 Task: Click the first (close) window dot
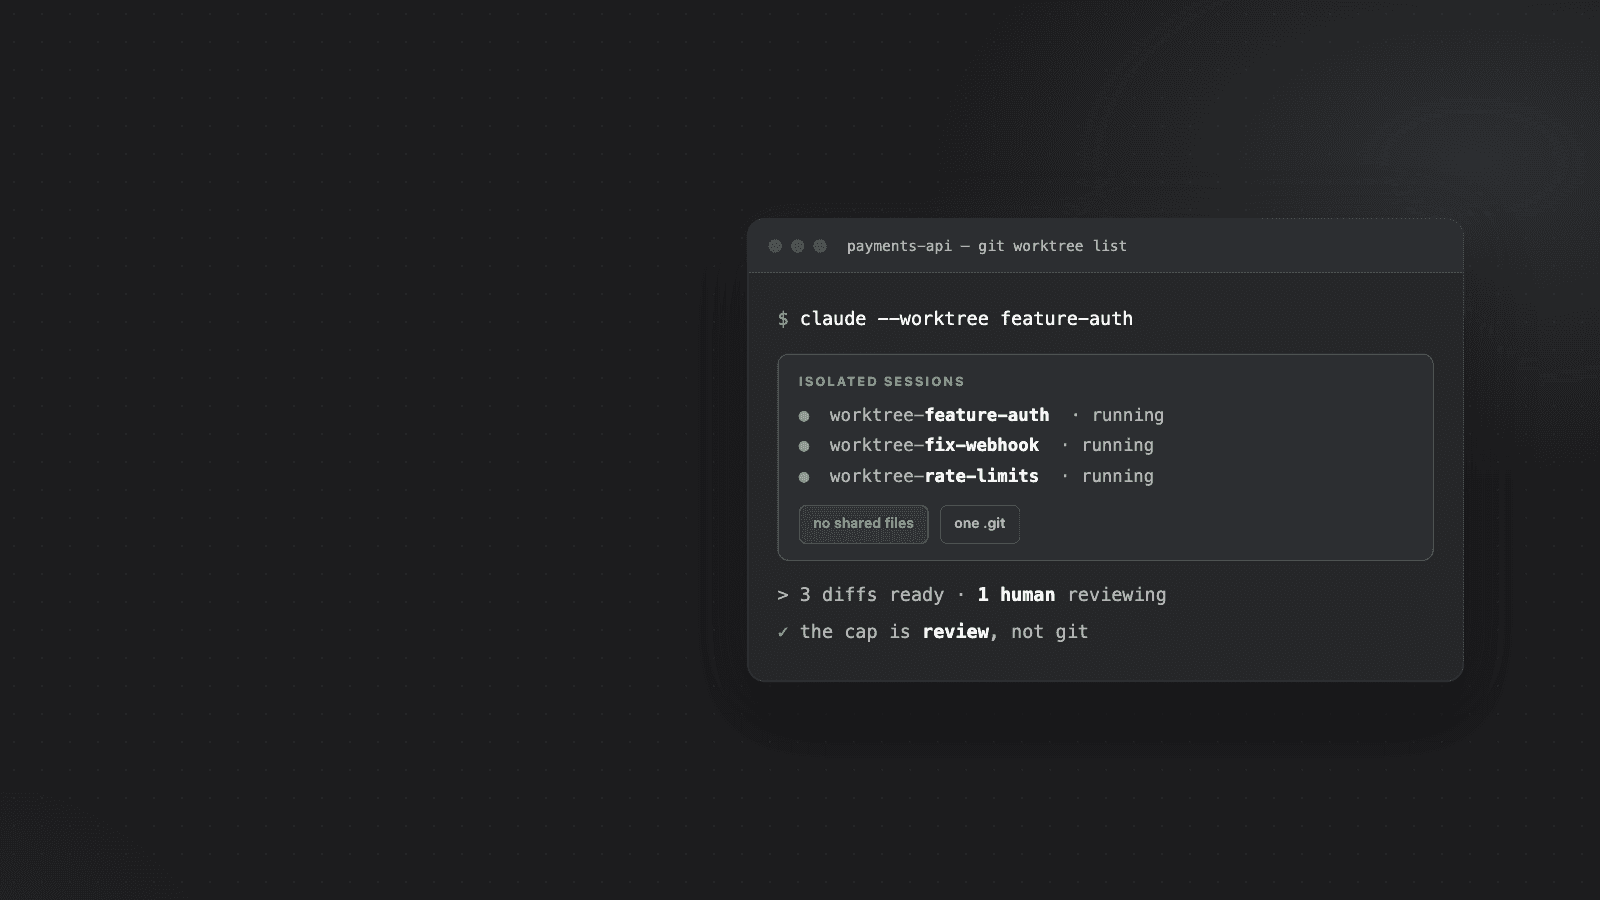[775, 246]
